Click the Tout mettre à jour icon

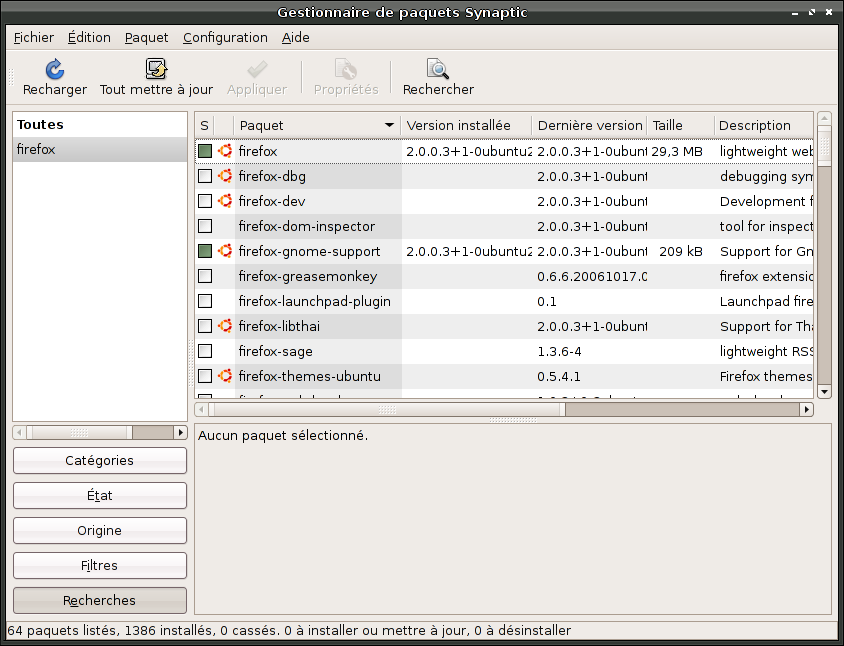tap(156, 69)
